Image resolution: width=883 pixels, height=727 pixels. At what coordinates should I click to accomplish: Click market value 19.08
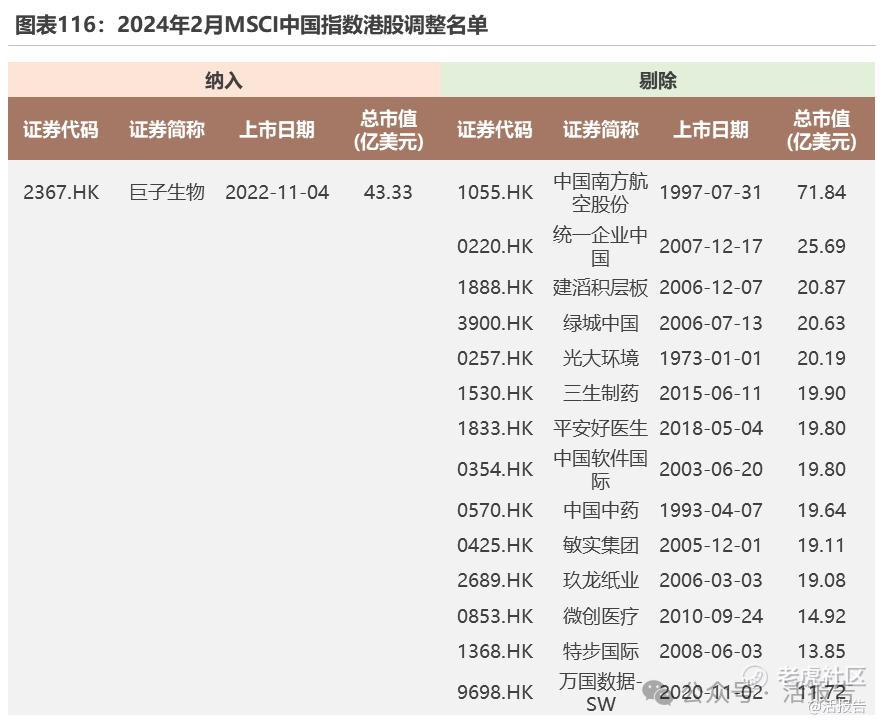[x=822, y=581]
